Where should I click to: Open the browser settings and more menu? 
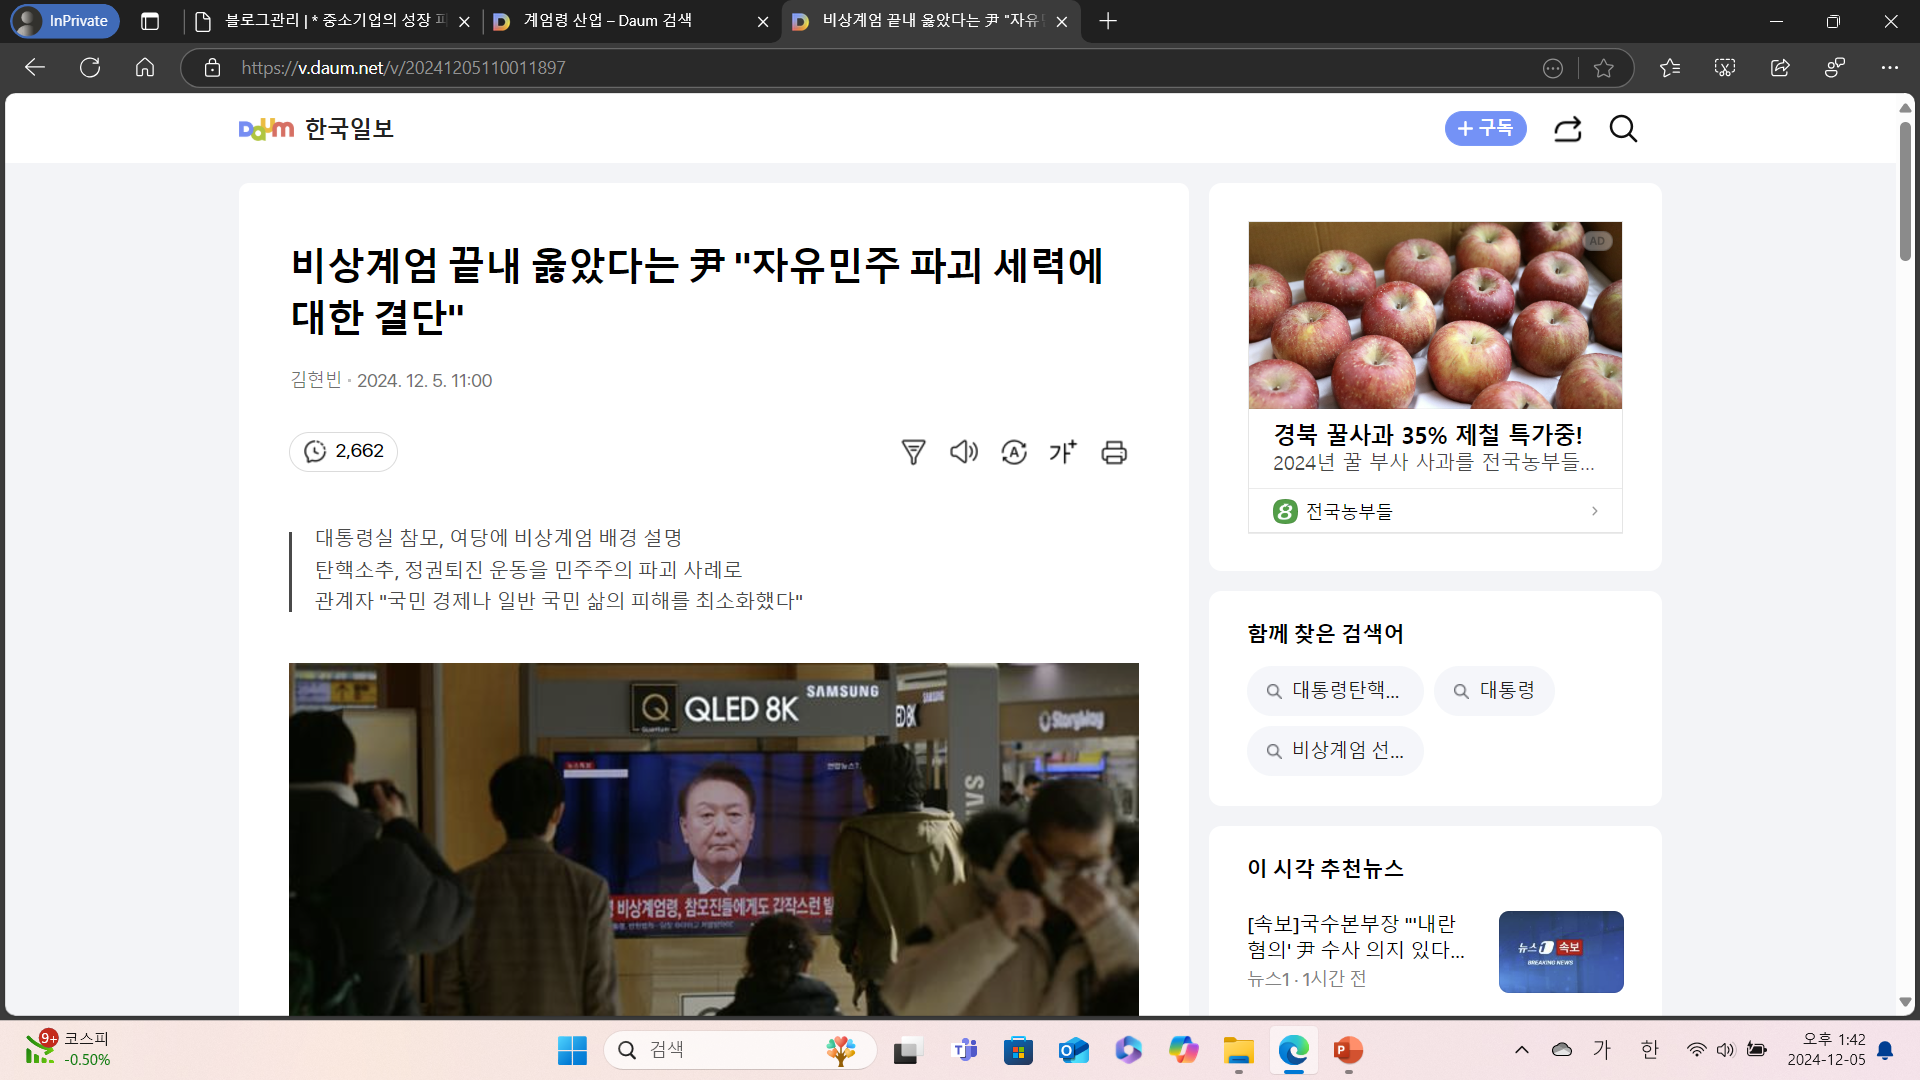pyautogui.click(x=1888, y=68)
